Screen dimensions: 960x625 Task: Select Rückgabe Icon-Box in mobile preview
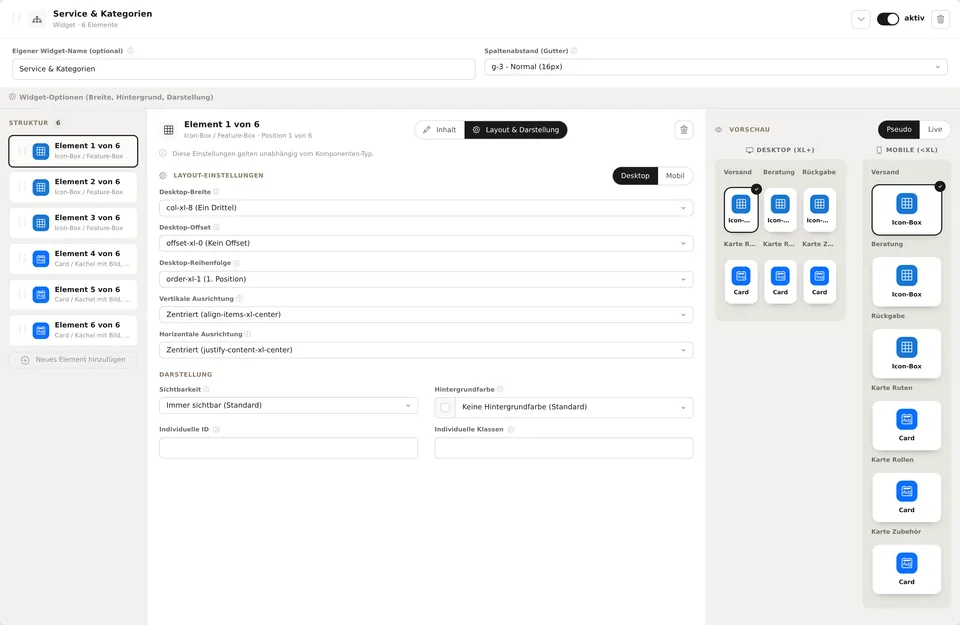pos(906,354)
